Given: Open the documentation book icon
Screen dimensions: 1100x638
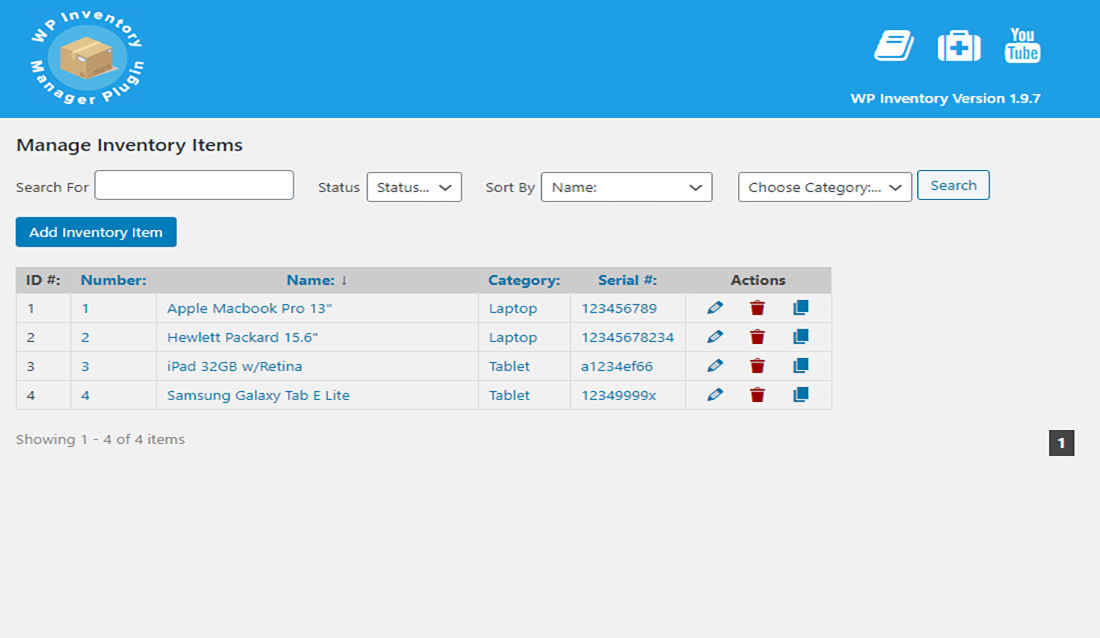Looking at the screenshot, I should click(894, 46).
